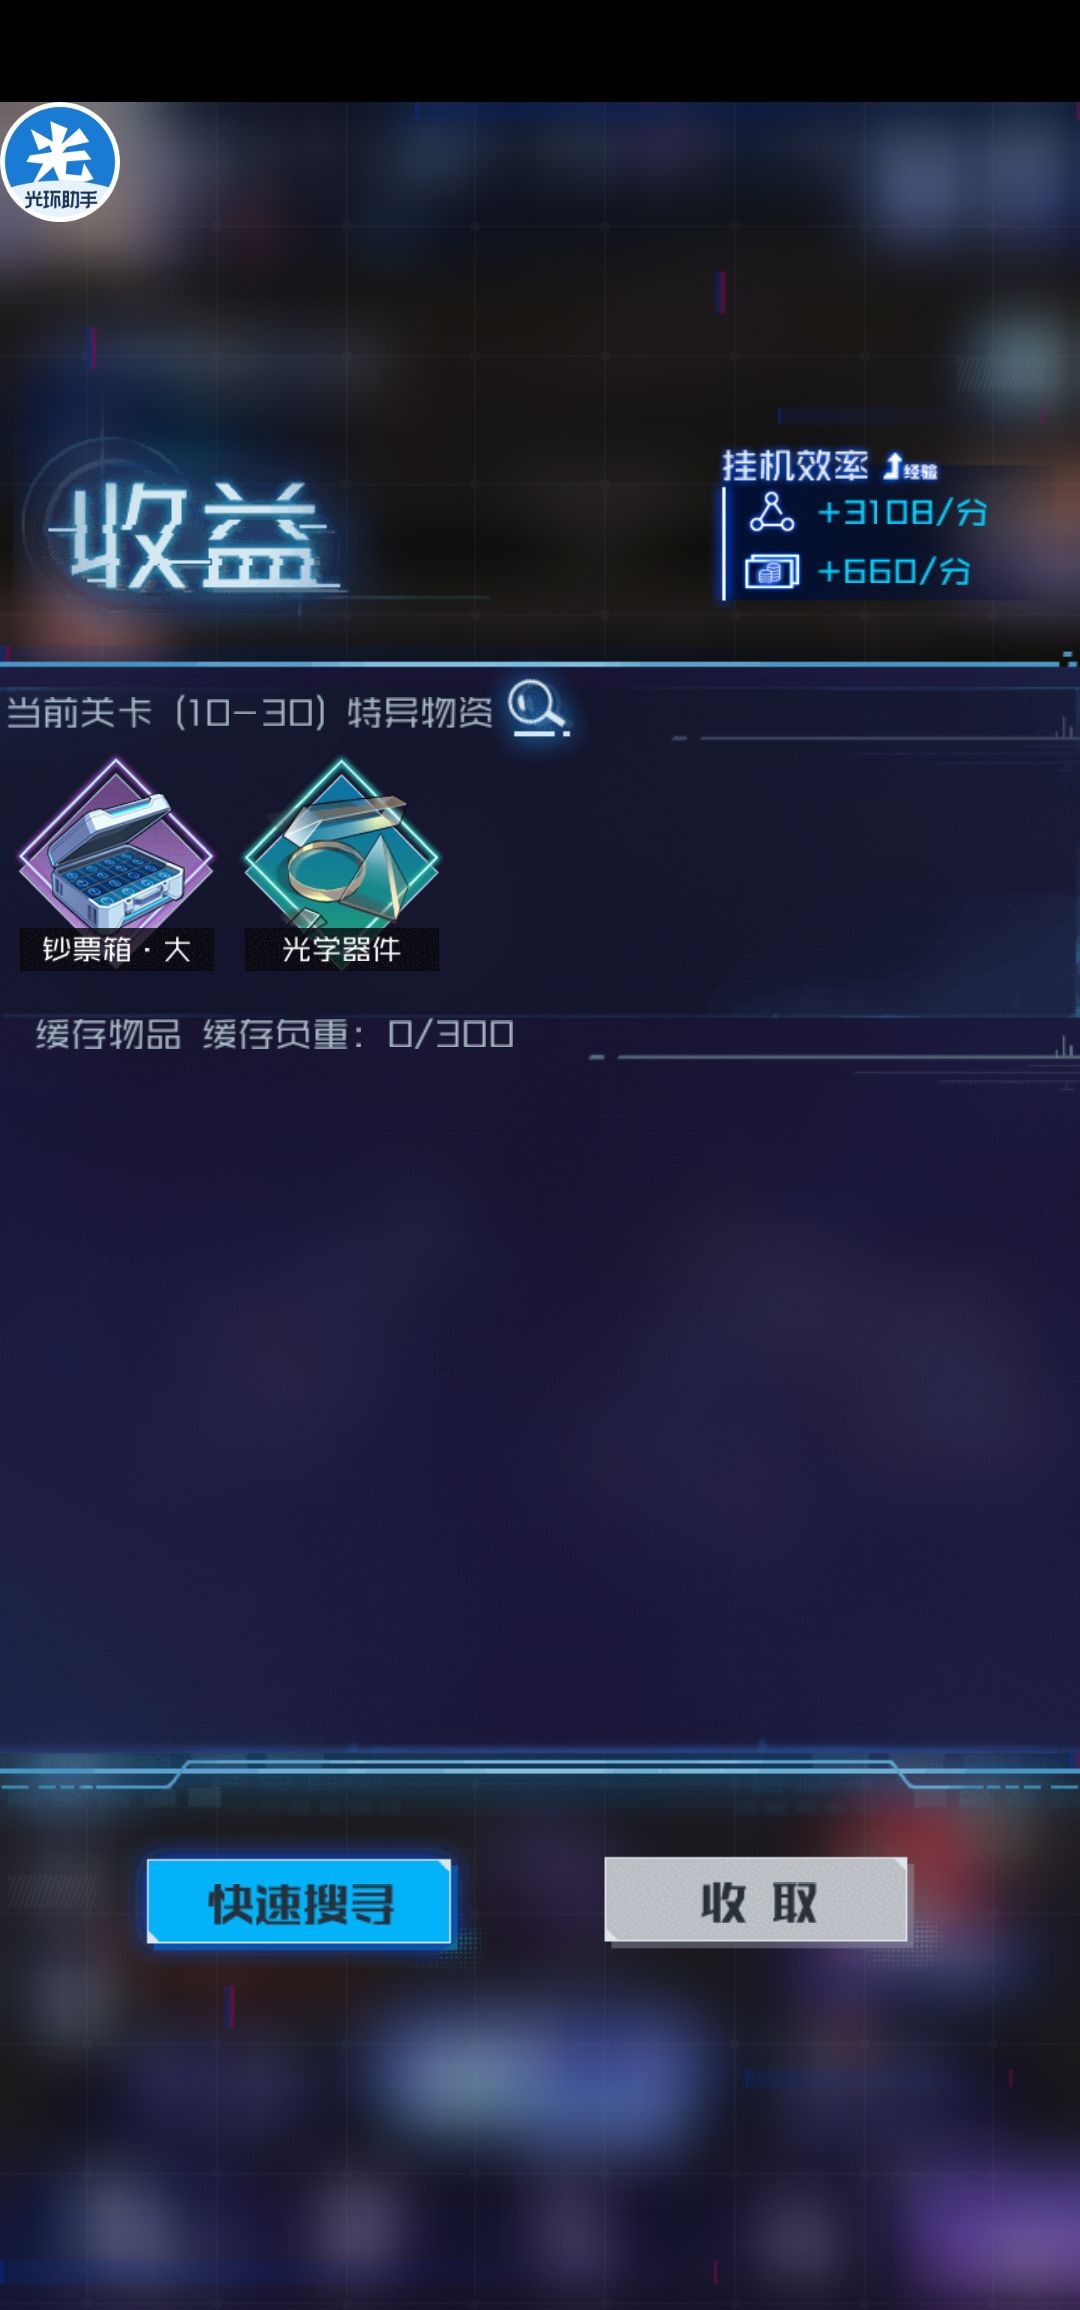Tap the +3108/分 experience rate value
This screenshot has height=2310, width=1080.
(902, 513)
